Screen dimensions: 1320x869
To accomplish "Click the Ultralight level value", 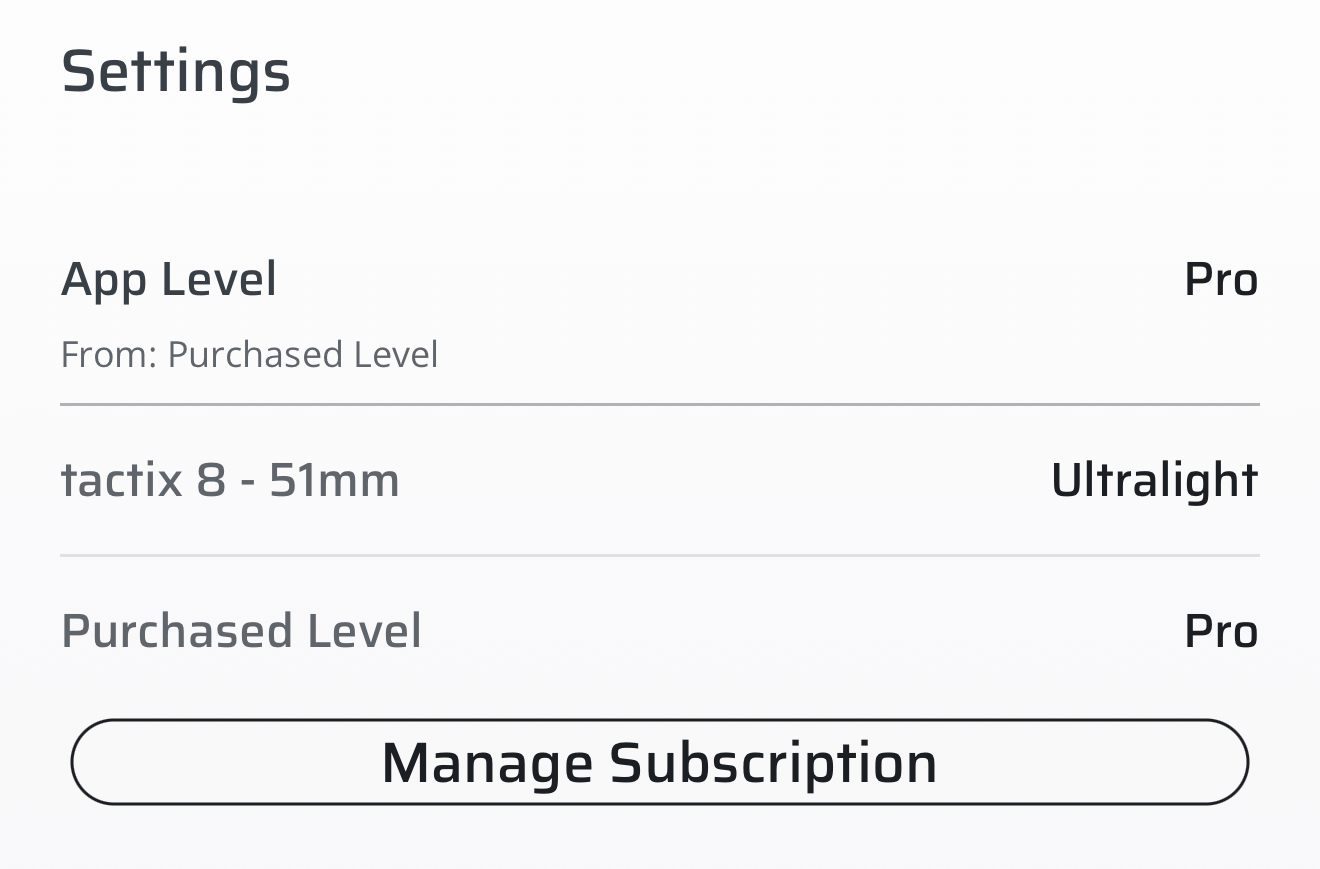I will click(x=1154, y=480).
